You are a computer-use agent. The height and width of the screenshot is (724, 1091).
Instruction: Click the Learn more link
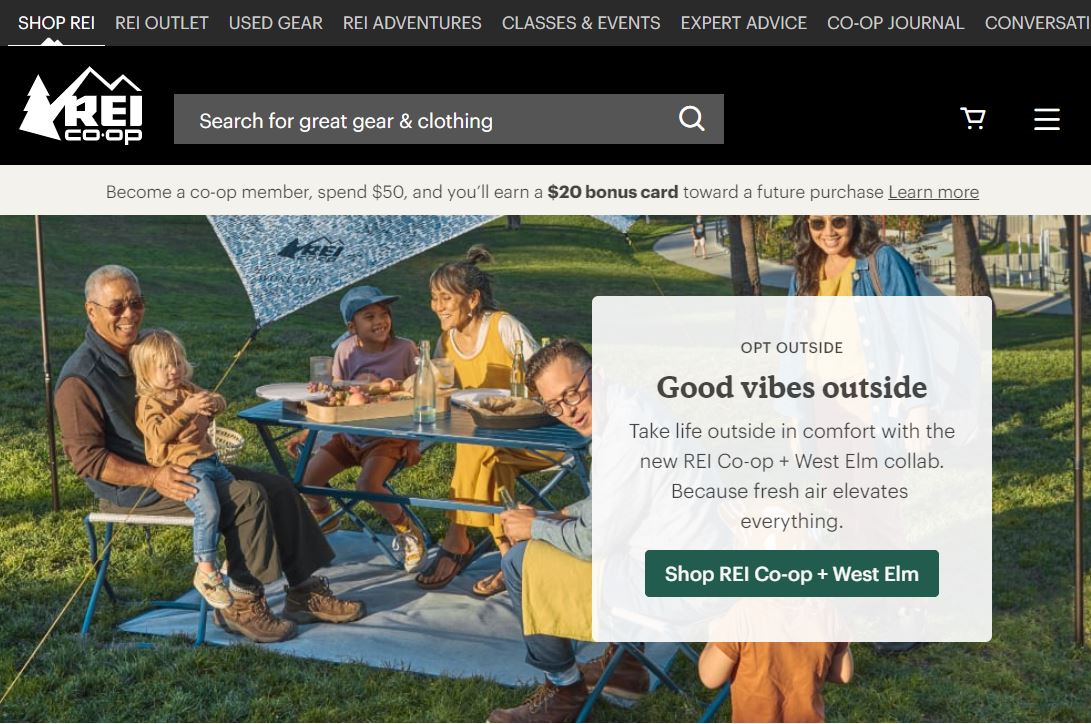pos(933,192)
